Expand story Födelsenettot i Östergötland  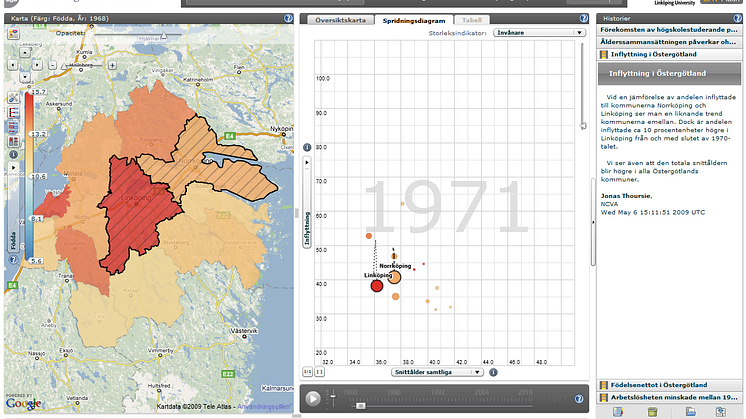668,385
